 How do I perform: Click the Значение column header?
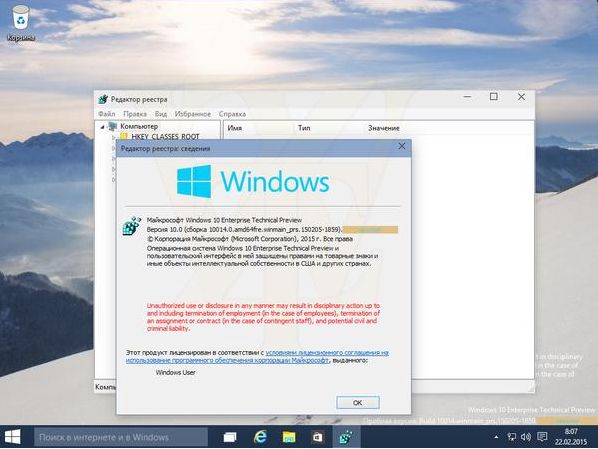tap(384, 128)
